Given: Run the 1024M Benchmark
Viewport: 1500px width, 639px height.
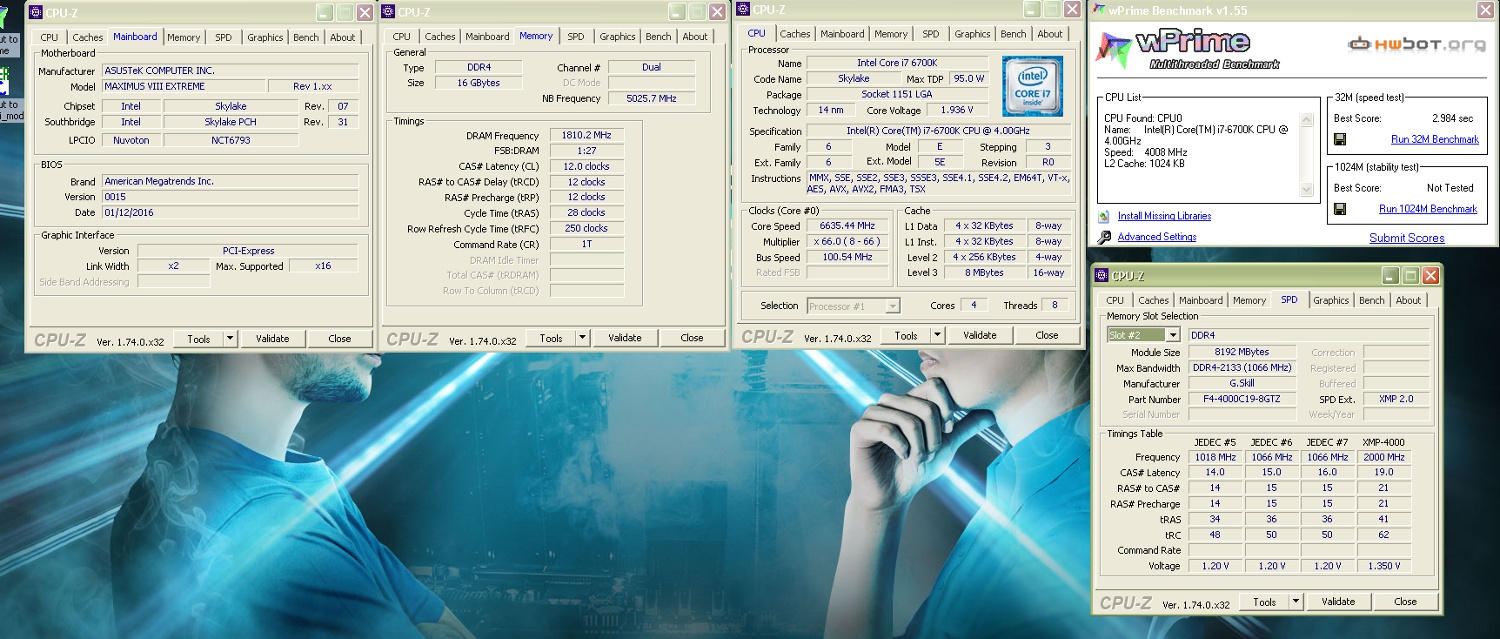Looking at the screenshot, I should [1428, 210].
